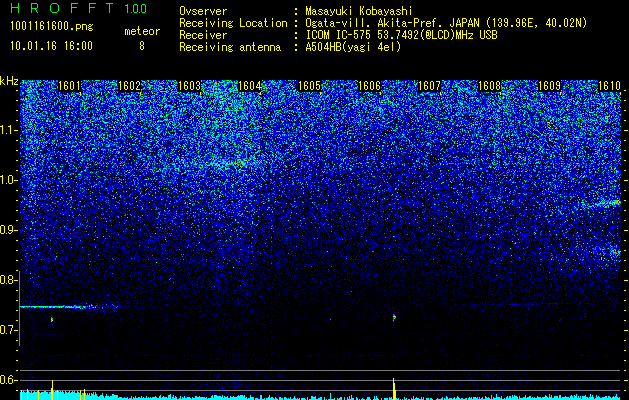
Task: Click the Ovserver field label
Action: [203, 11]
